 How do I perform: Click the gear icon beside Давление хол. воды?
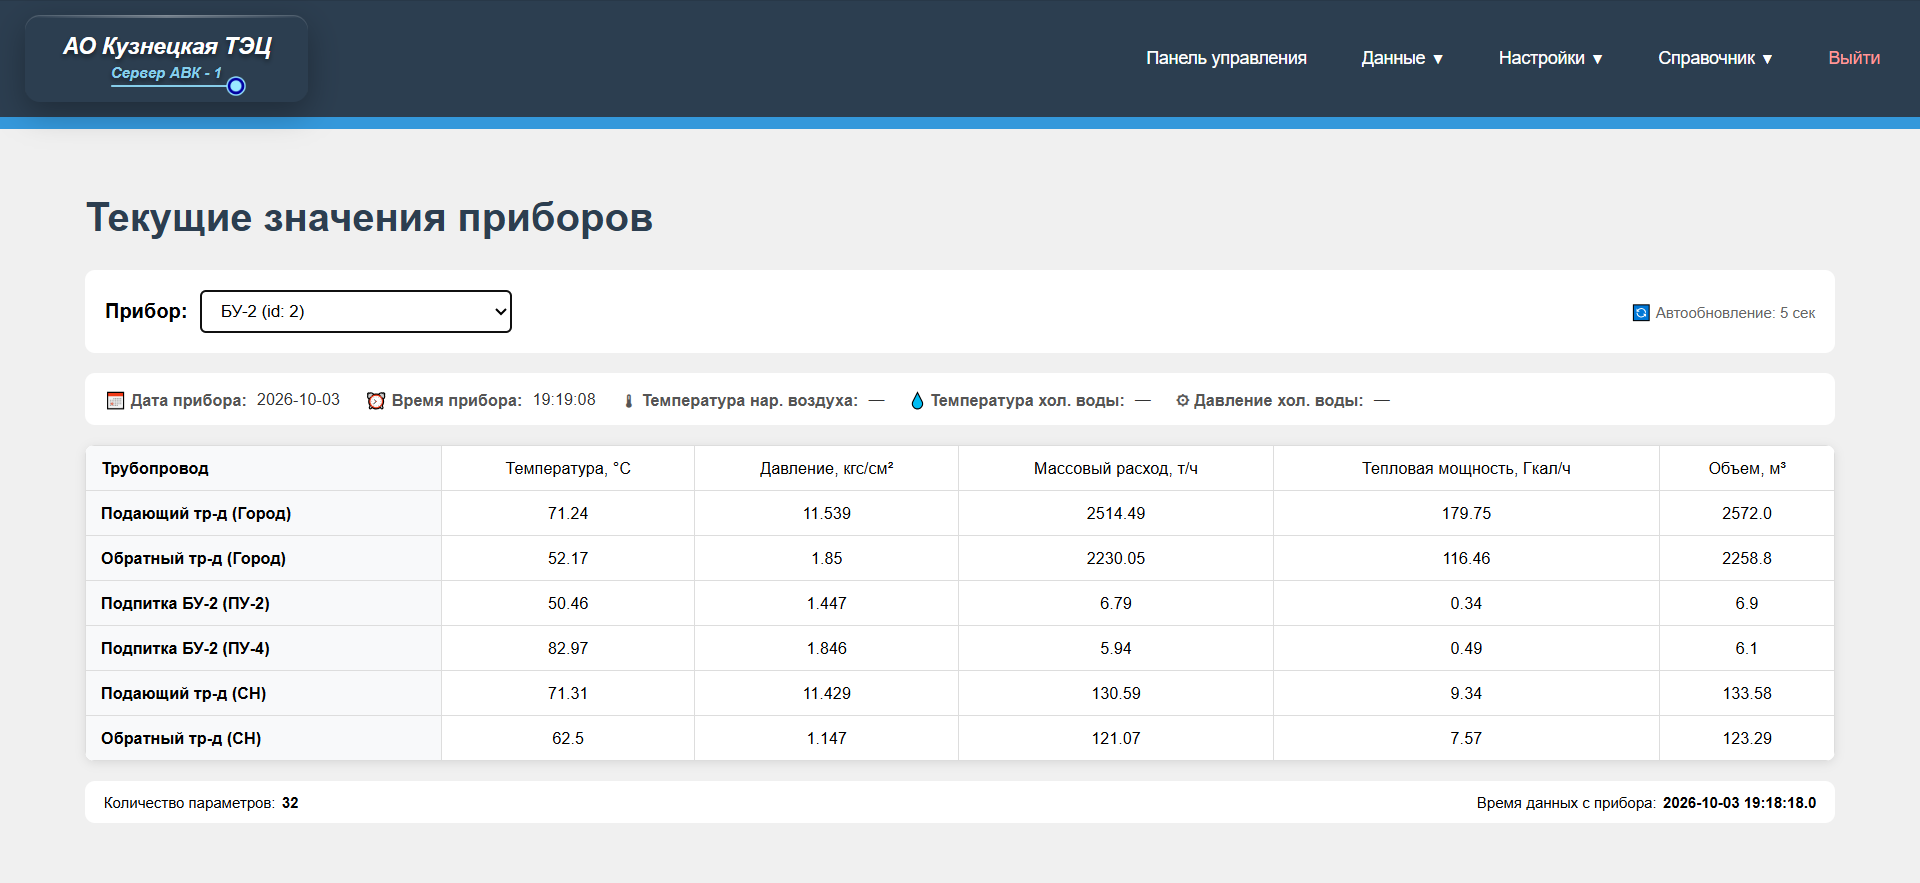point(1183,401)
